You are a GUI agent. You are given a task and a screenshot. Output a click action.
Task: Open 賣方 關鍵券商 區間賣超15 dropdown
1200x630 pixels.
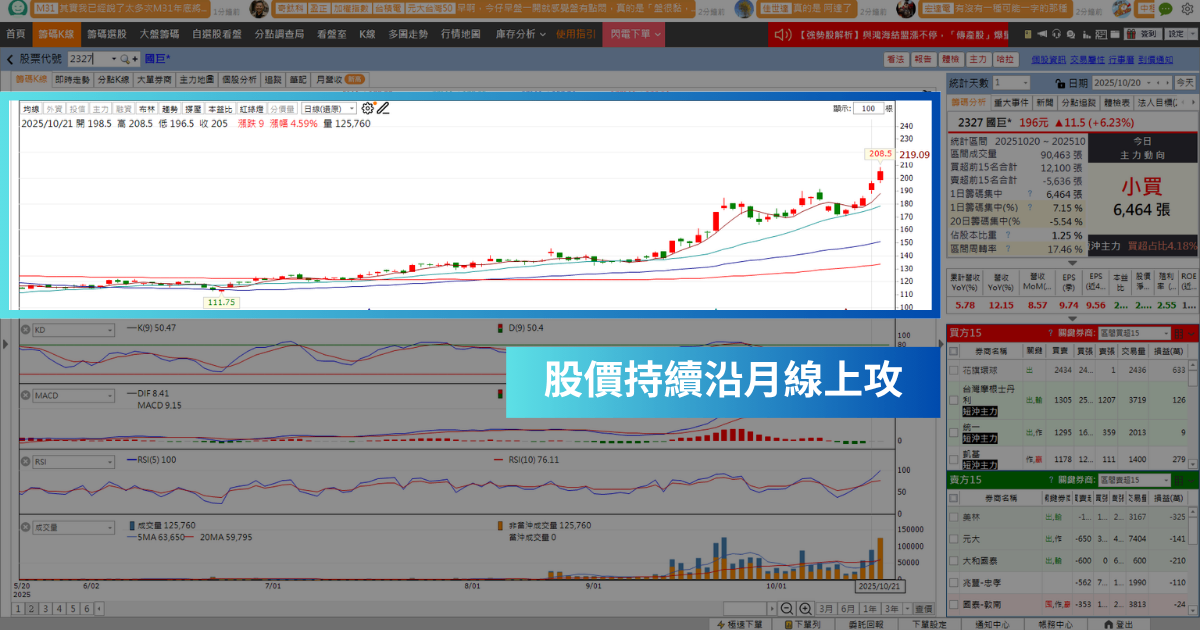click(1137, 481)
